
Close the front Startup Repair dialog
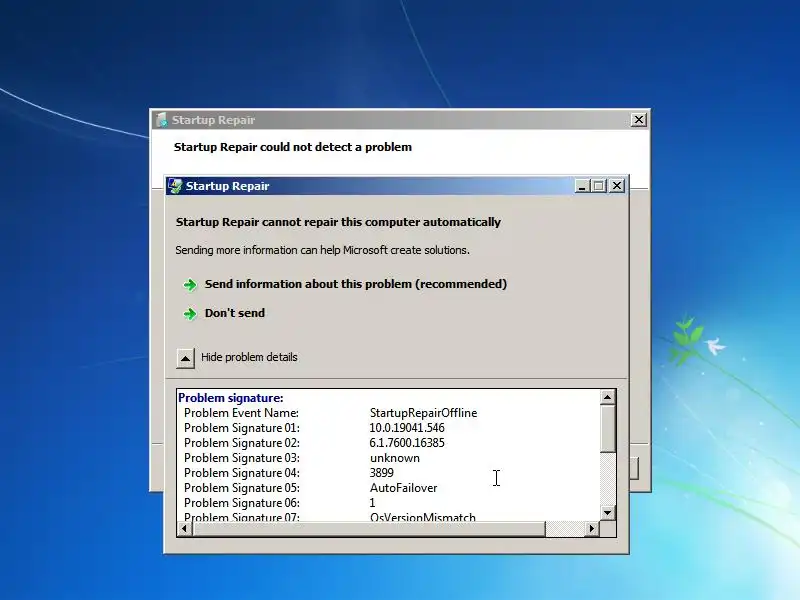pos(617,186)
